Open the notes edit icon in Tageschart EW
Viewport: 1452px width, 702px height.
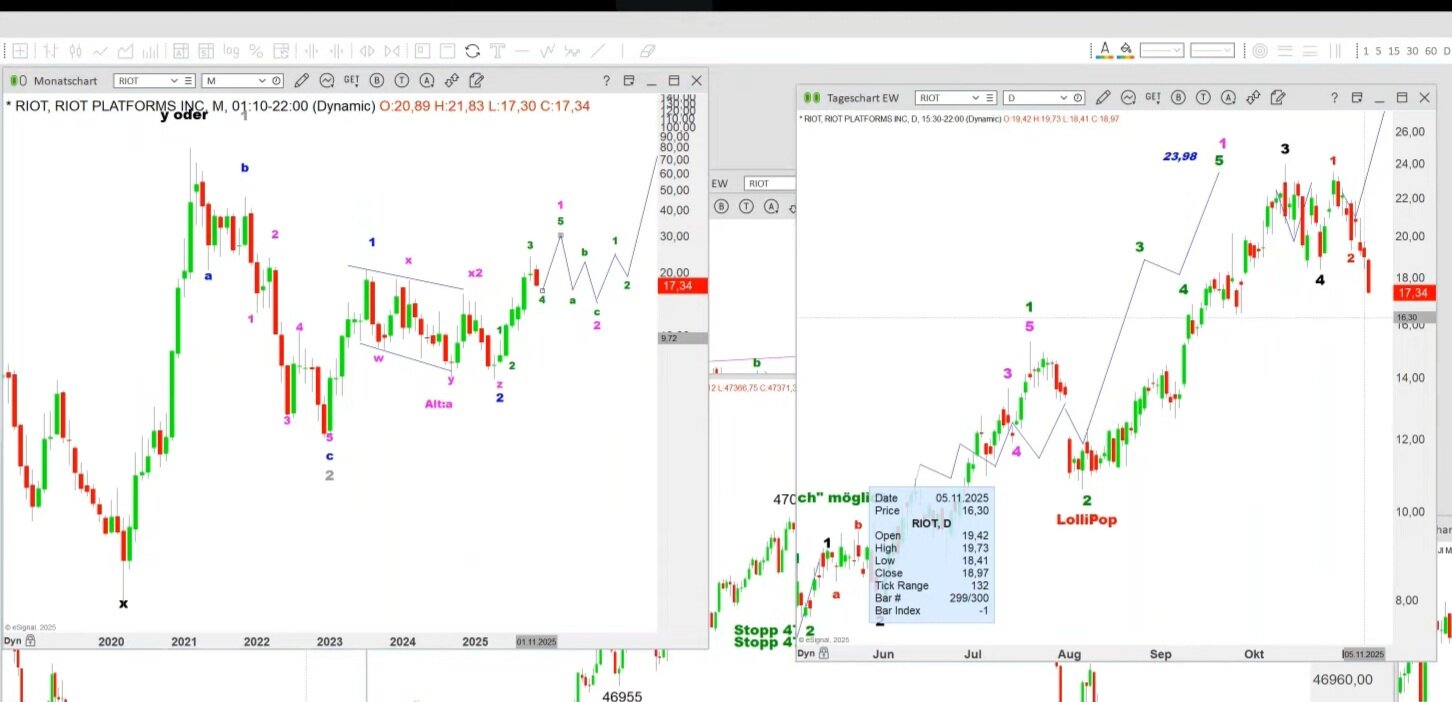tap(1277, 98)
